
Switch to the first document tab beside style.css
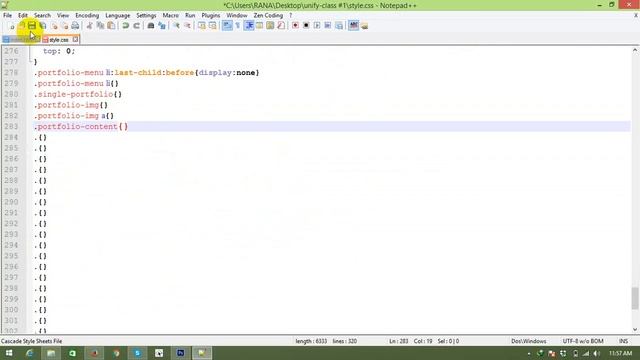click(20, 40)
